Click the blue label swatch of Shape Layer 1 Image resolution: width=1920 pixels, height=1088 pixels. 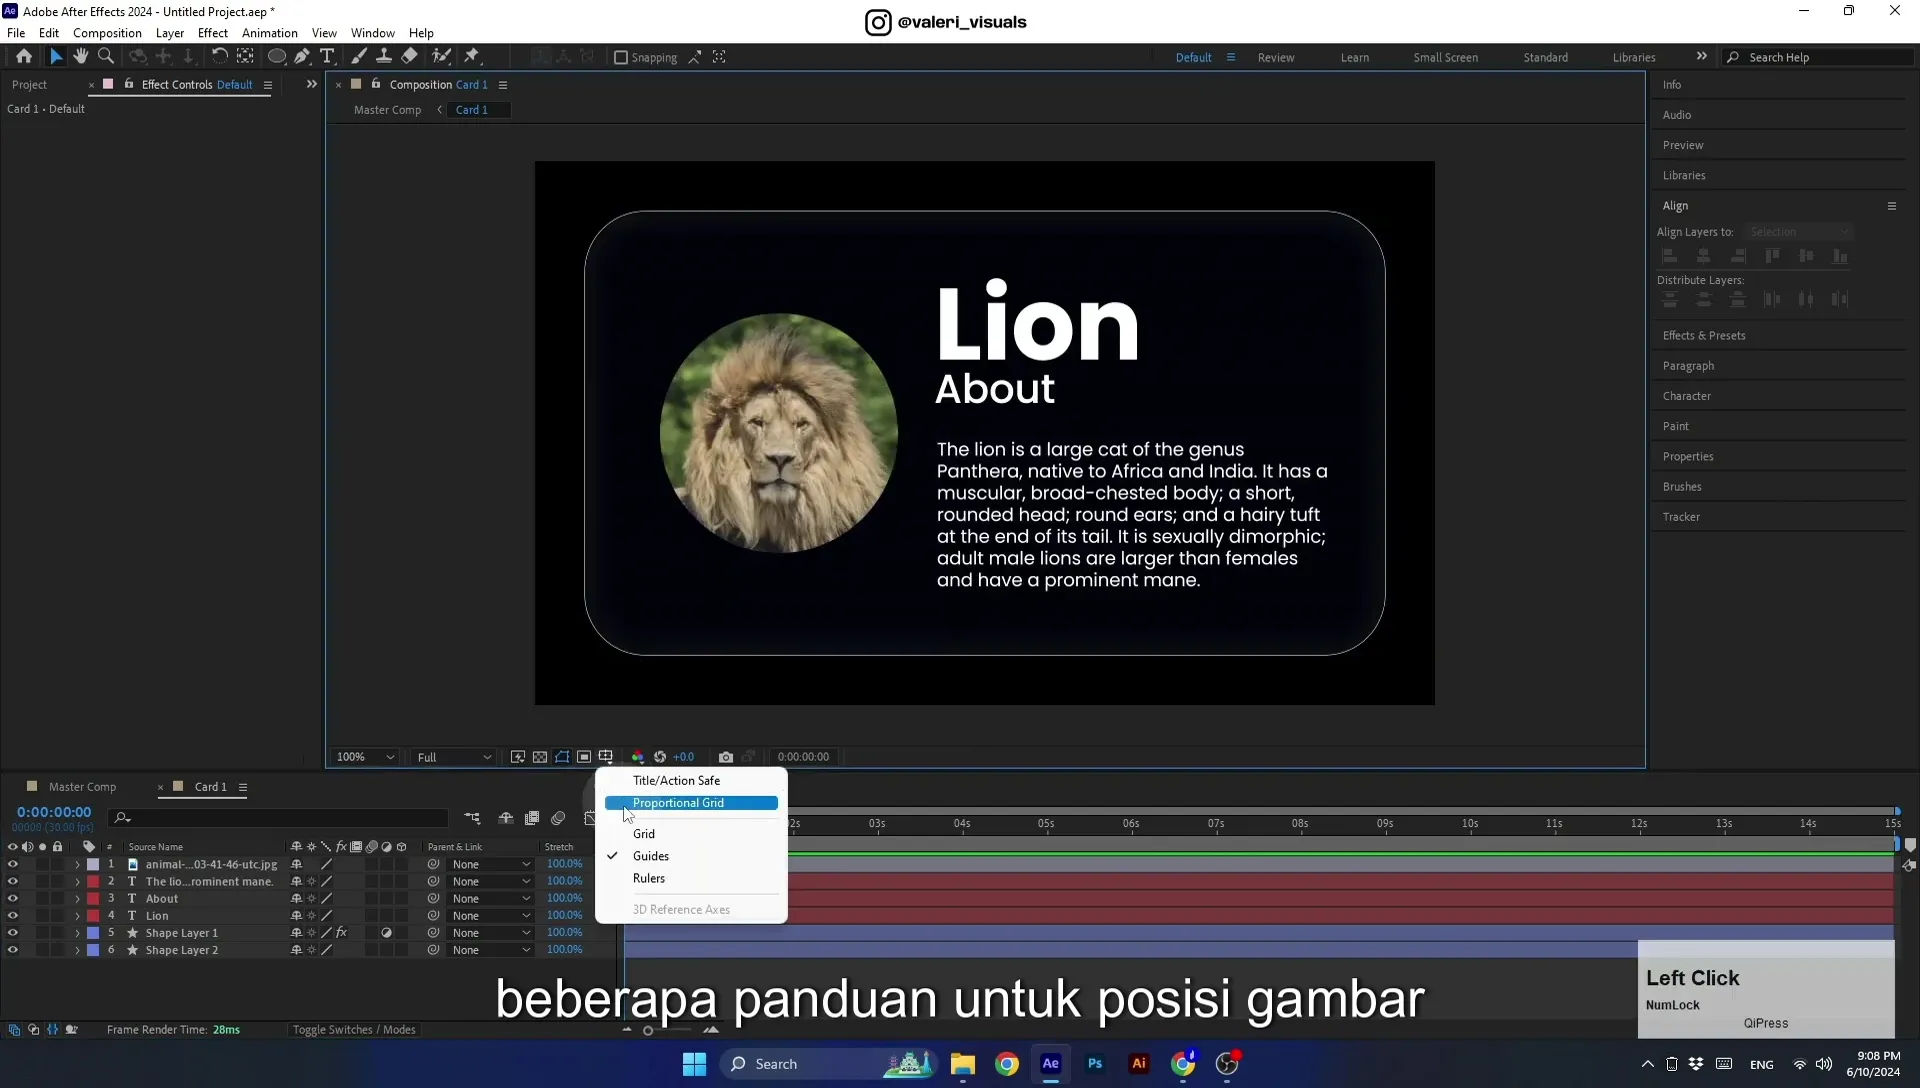coord(93,933)
